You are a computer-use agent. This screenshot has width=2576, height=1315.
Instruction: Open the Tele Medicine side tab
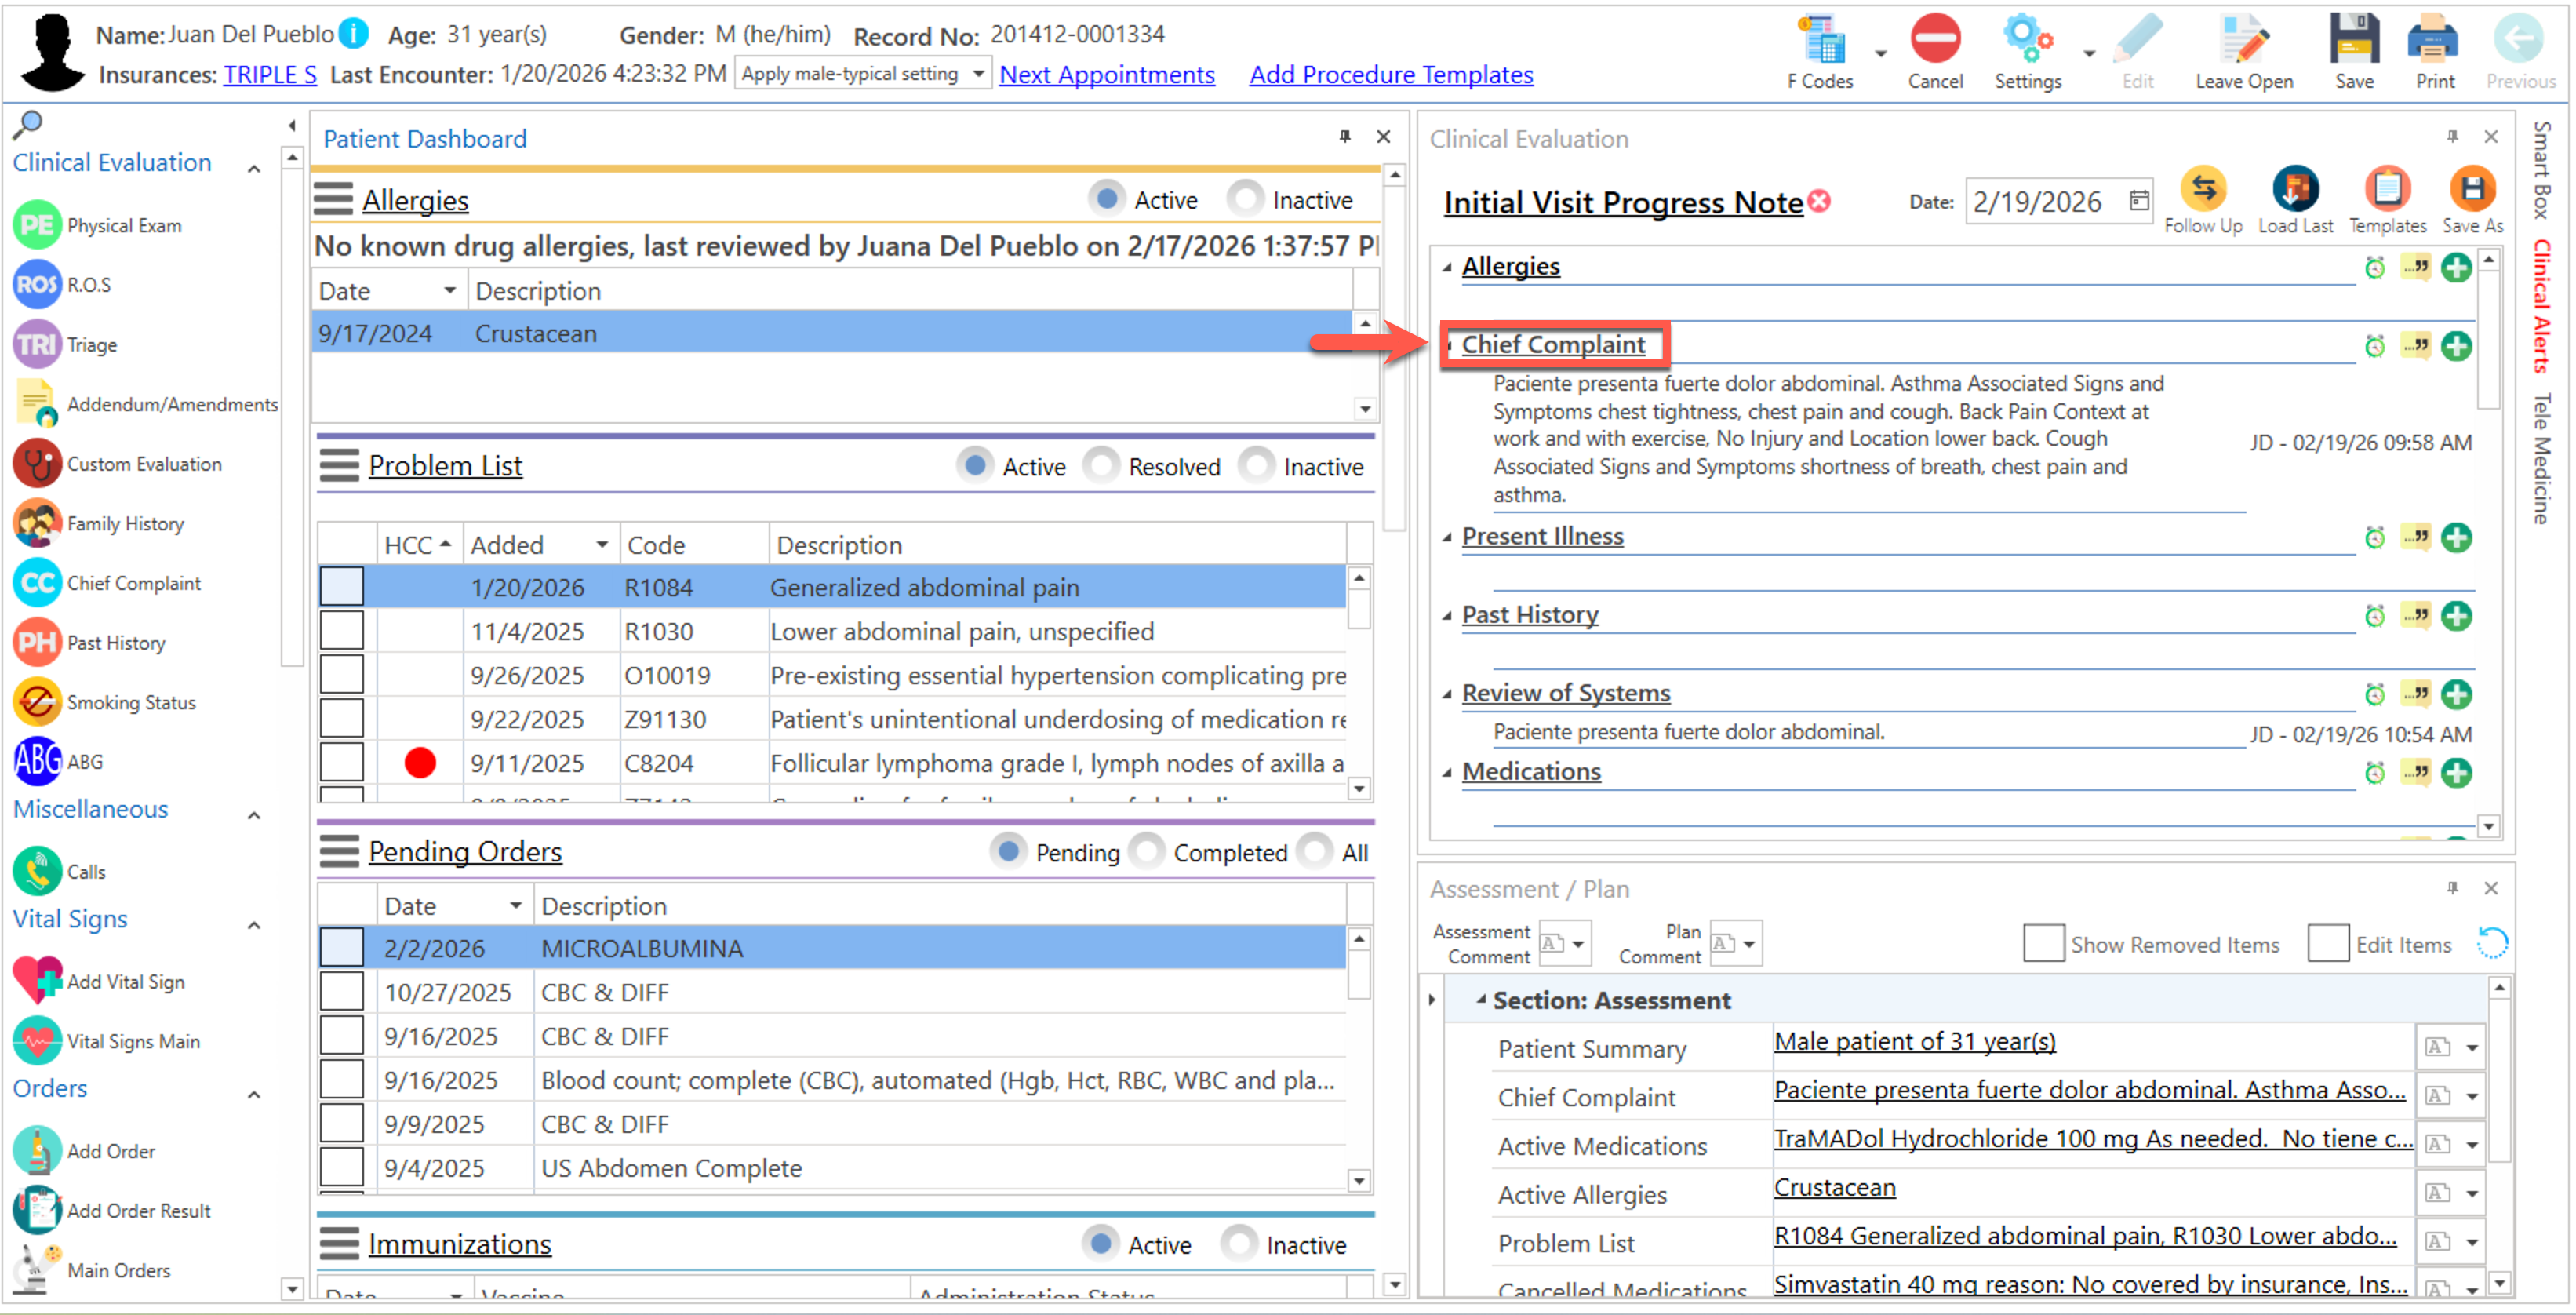tap(2541, 458)
